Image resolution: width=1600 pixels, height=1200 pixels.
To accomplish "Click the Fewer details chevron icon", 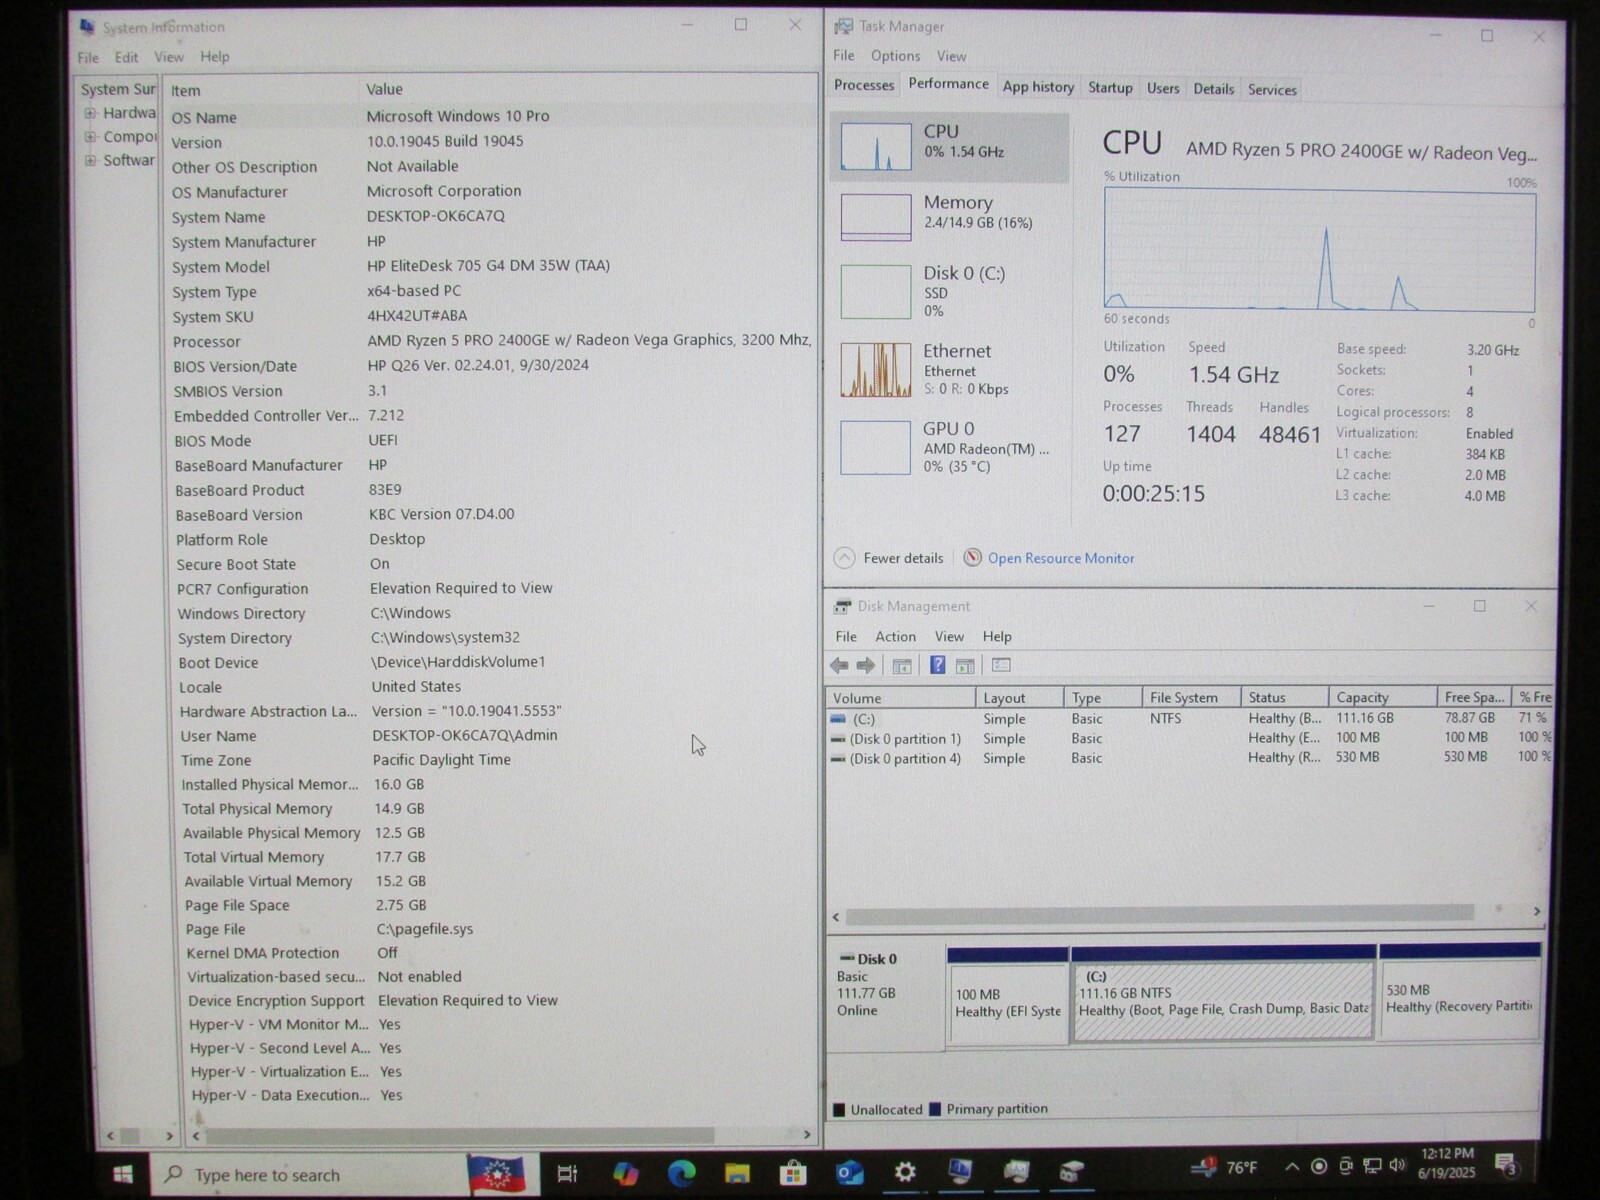I will [x=845, y=558].
